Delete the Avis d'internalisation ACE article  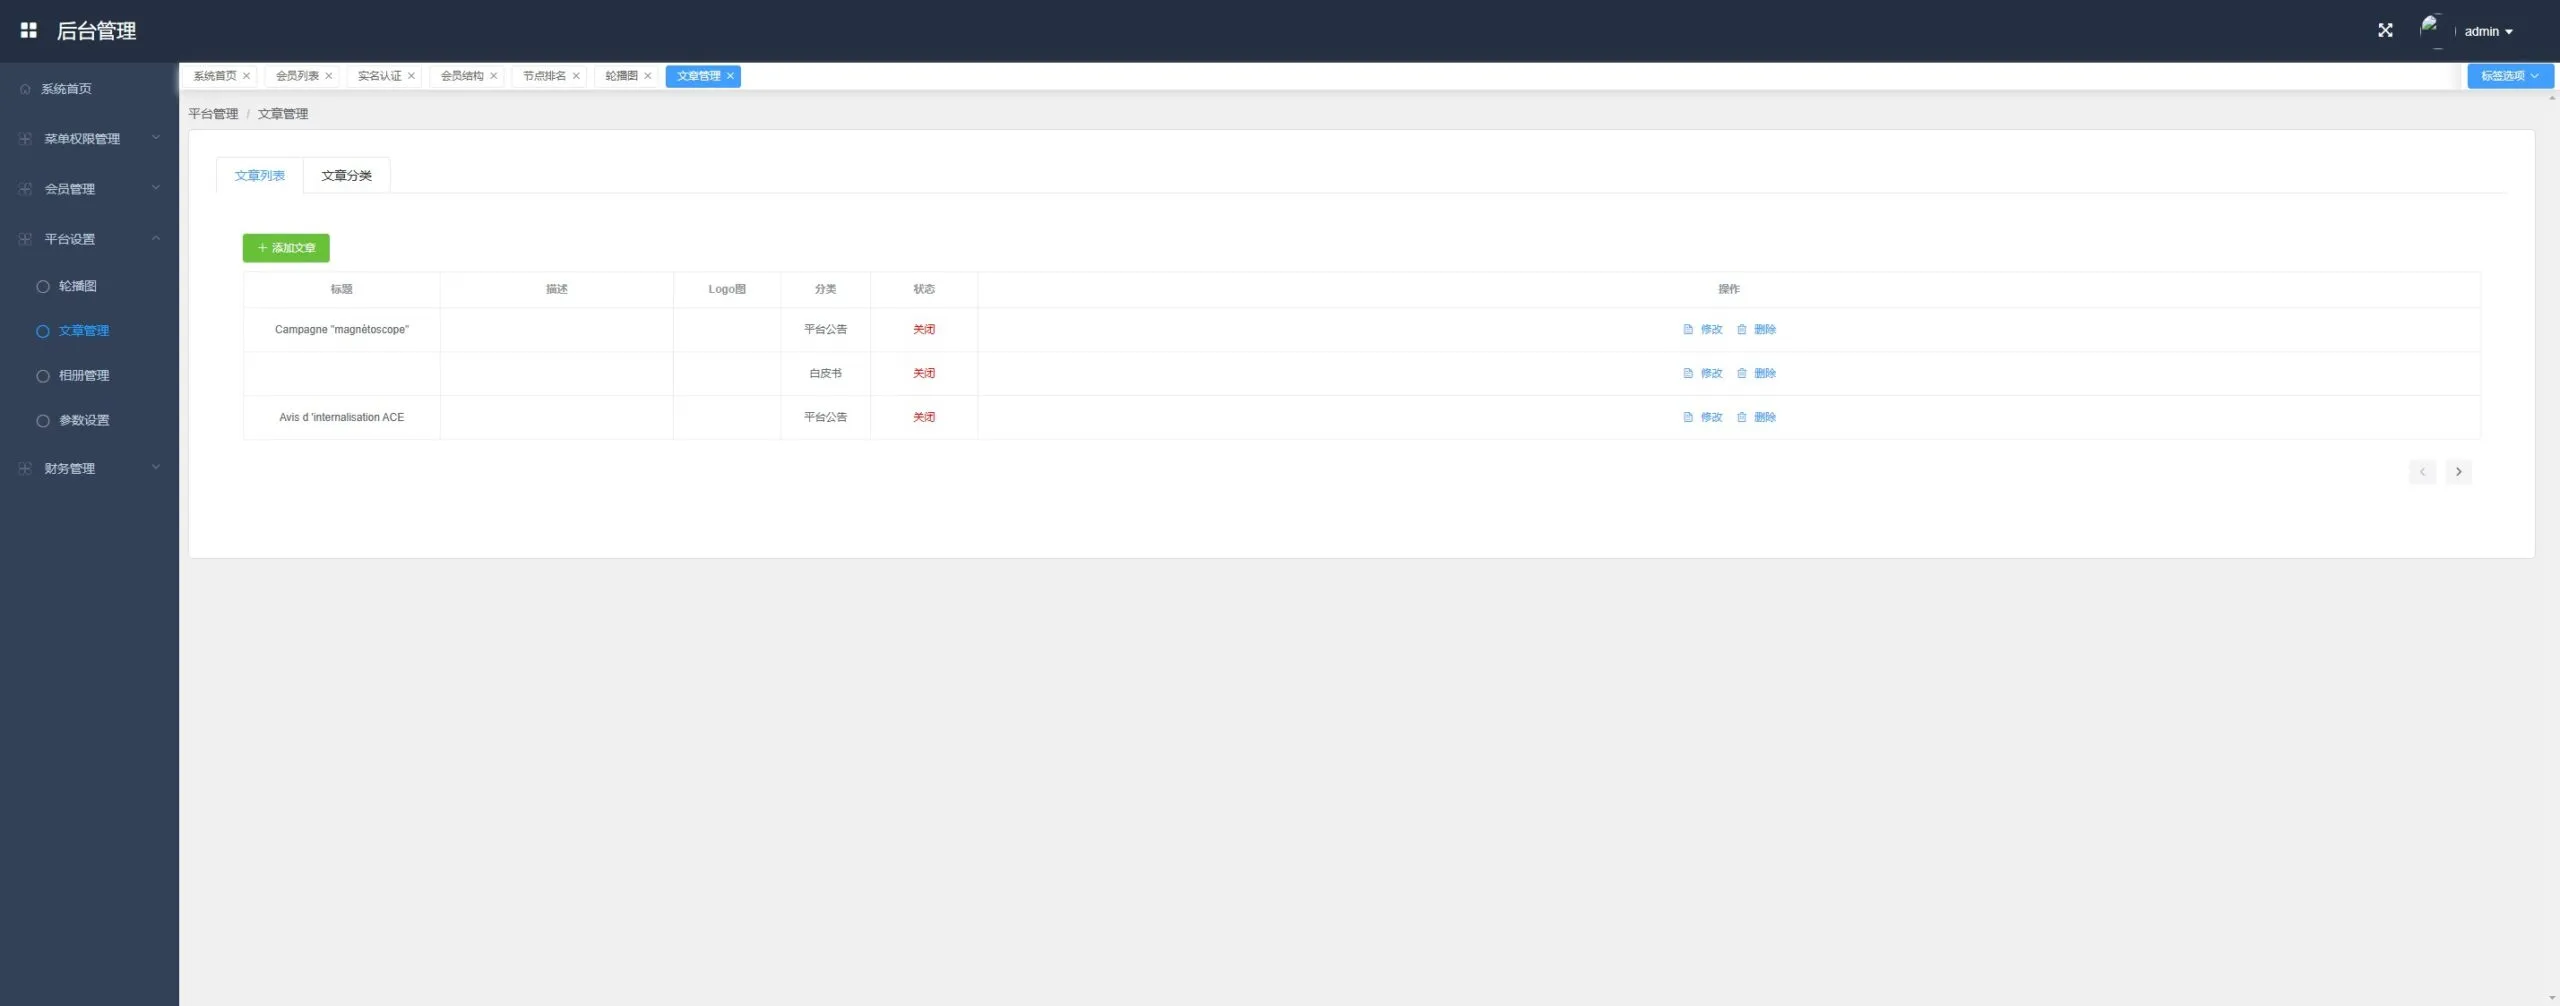(1756, 418)
